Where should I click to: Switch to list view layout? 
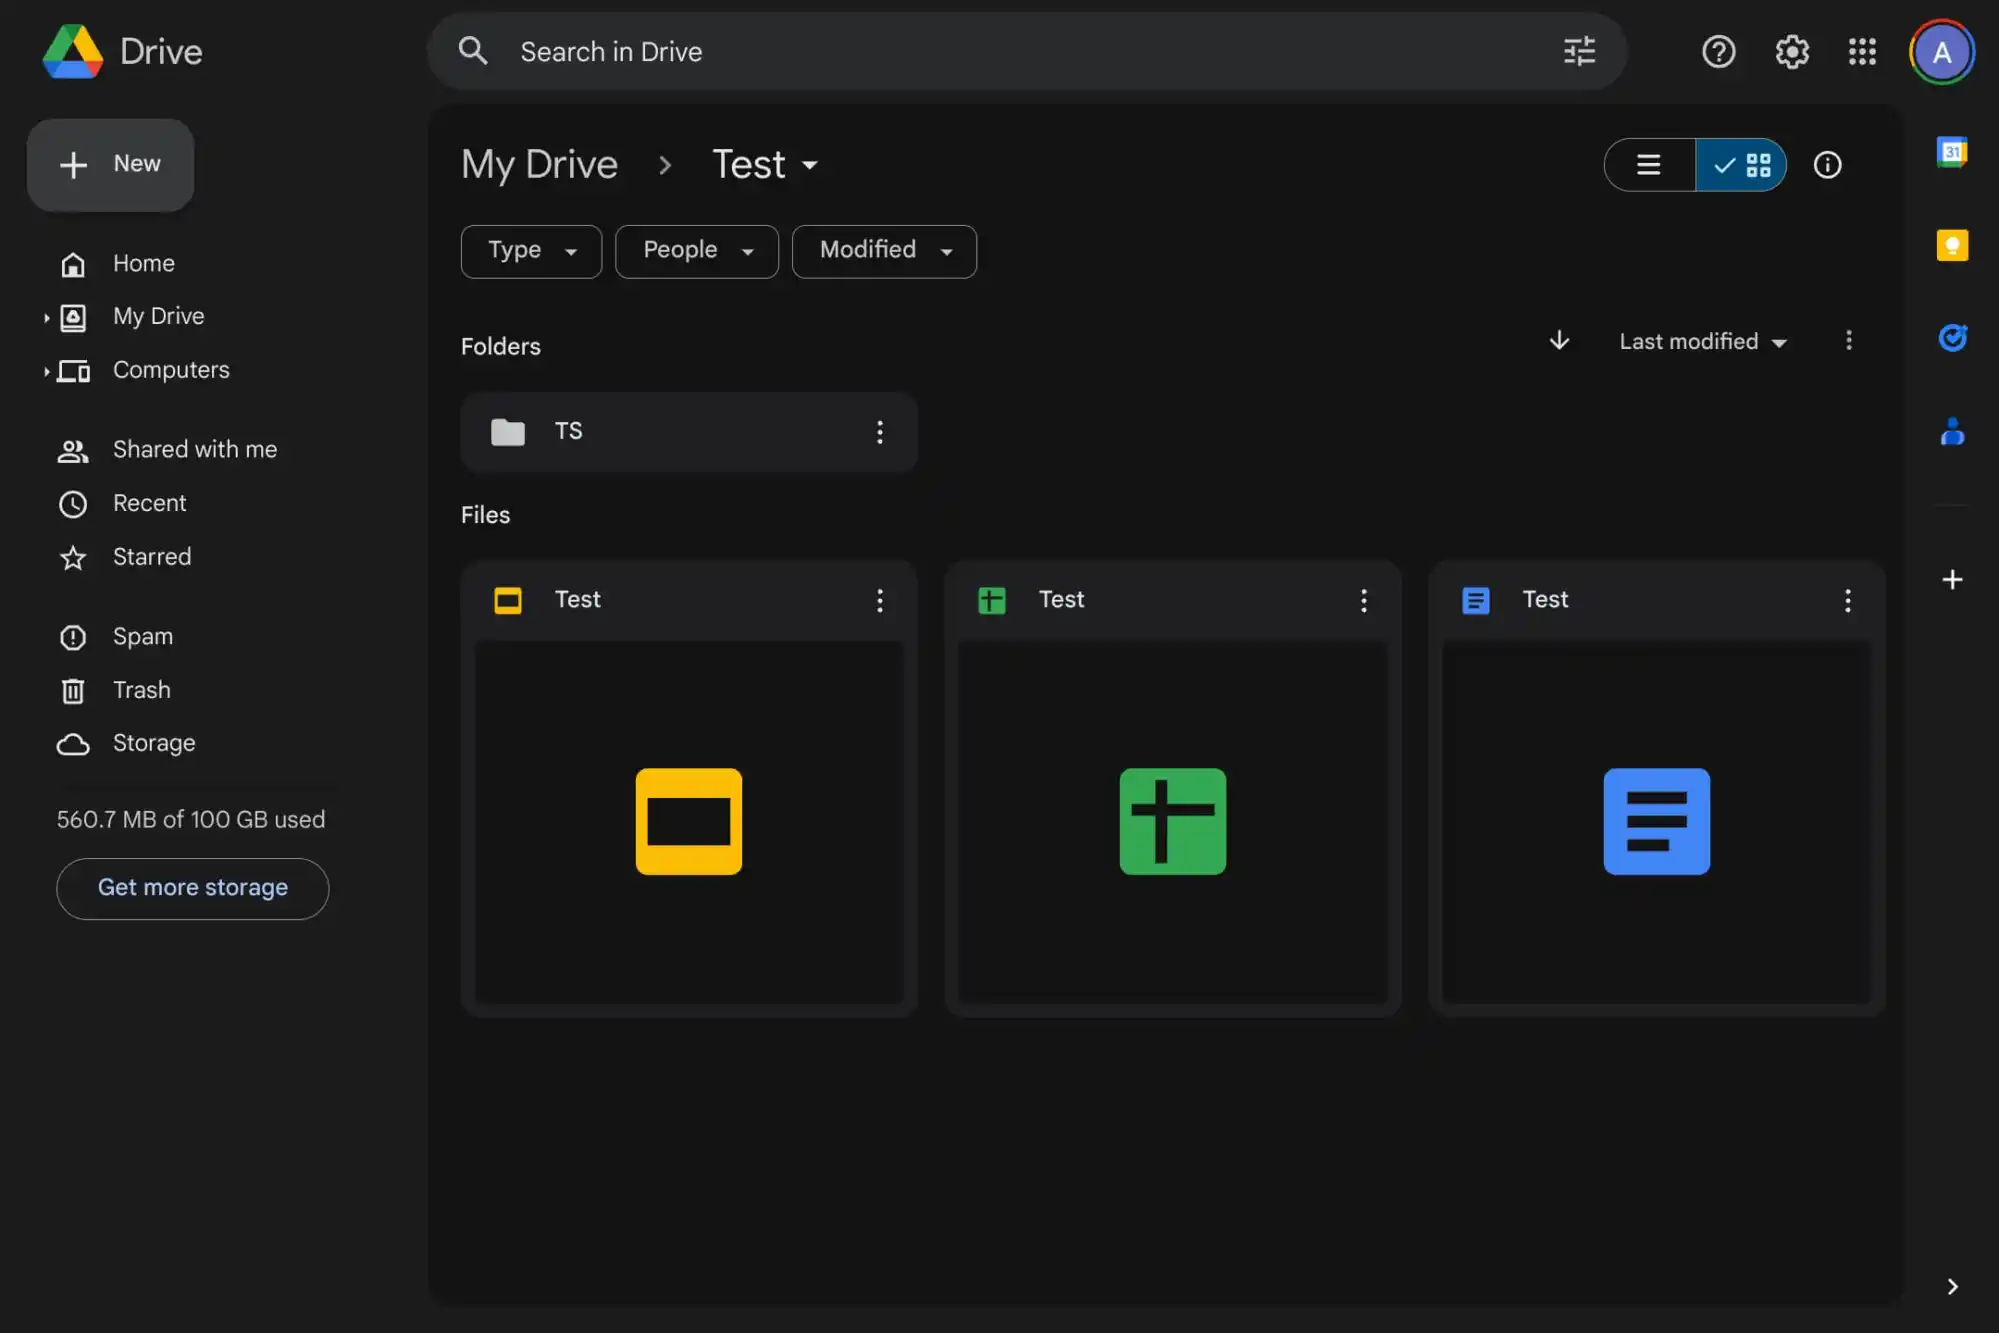[x=1649, y=165]
